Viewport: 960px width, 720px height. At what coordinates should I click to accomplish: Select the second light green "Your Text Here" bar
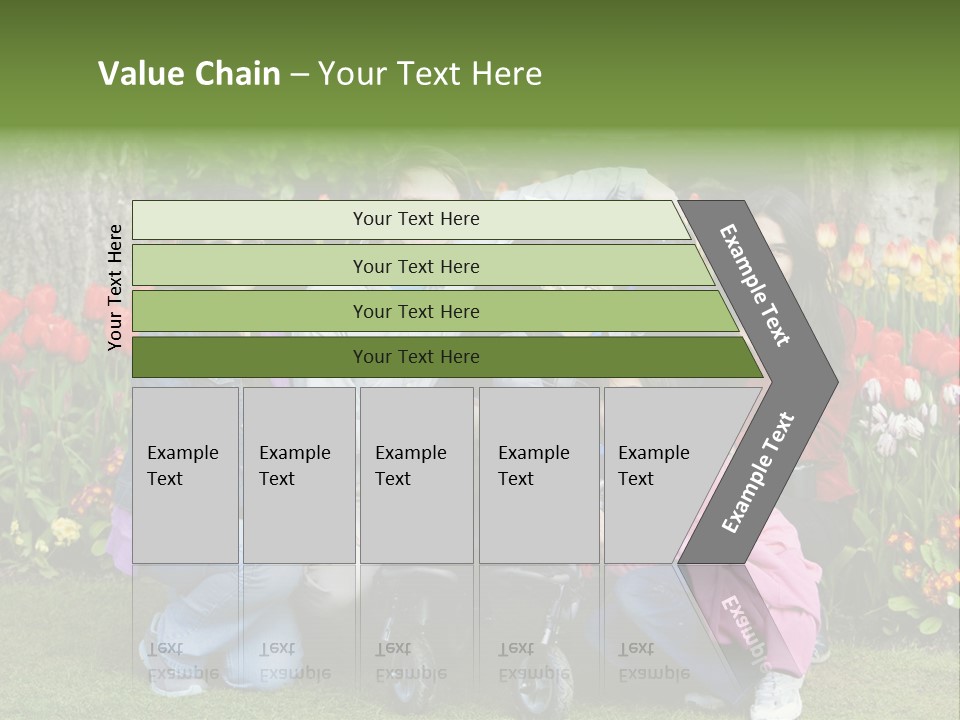click(415, 266)
